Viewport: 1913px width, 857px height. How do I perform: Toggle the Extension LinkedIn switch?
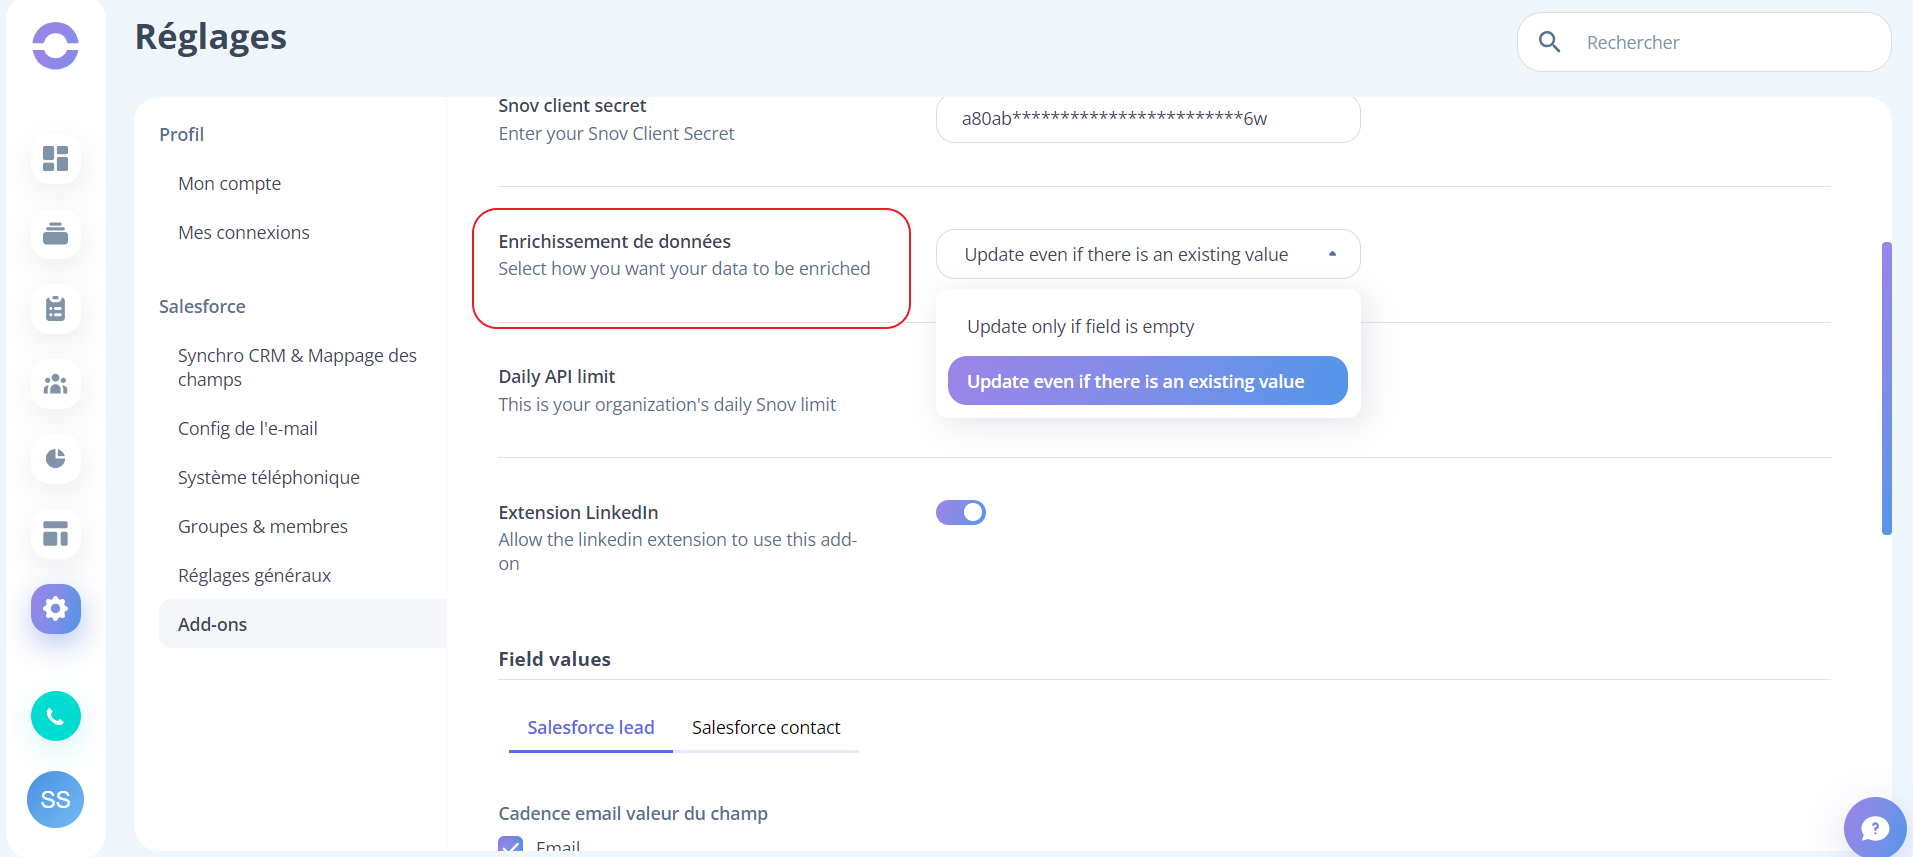(x=961, y=512)
